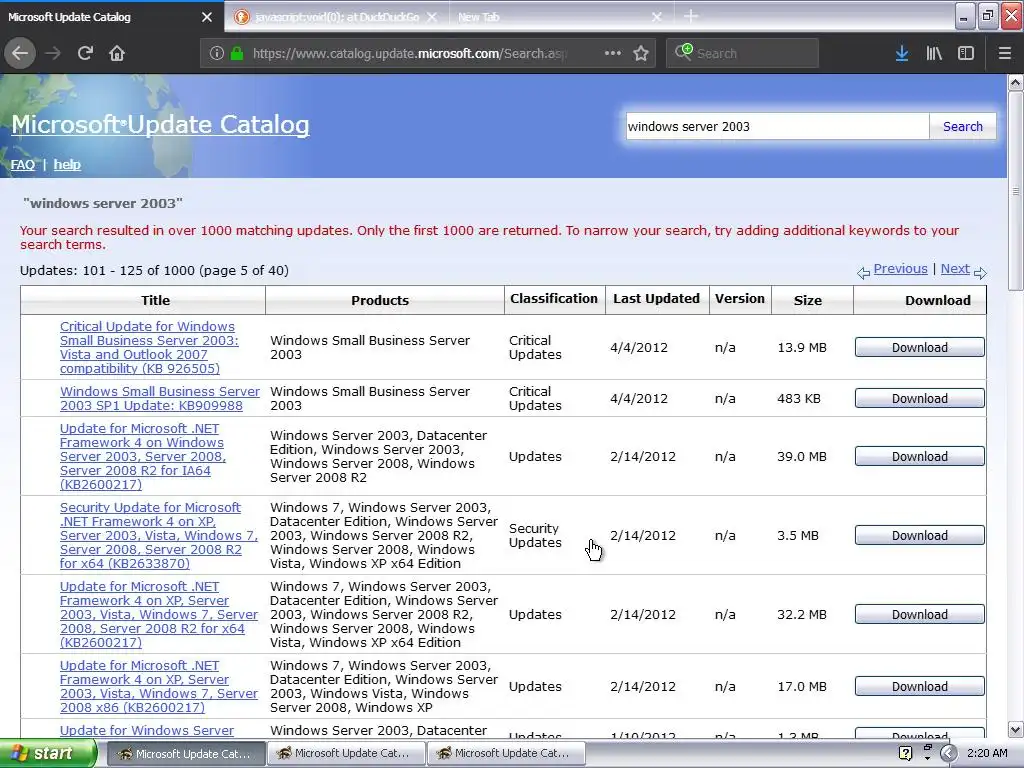Click the browser Search box

(743, 53)
